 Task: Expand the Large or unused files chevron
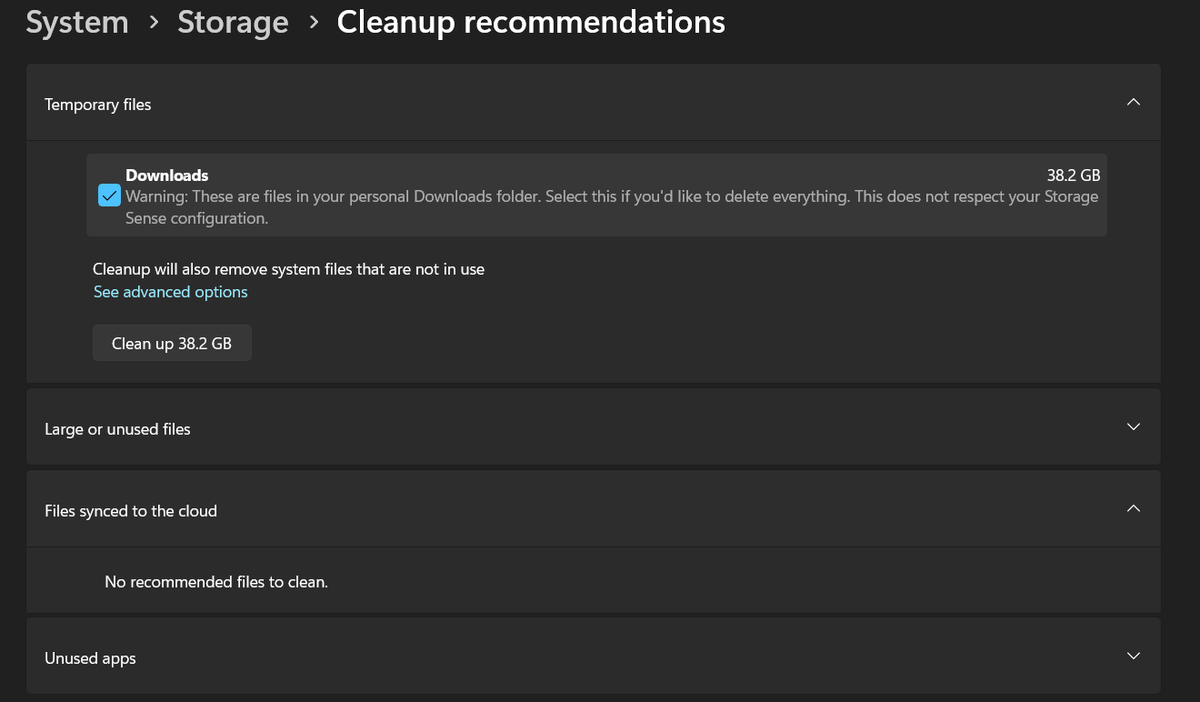coord(1133,426)
